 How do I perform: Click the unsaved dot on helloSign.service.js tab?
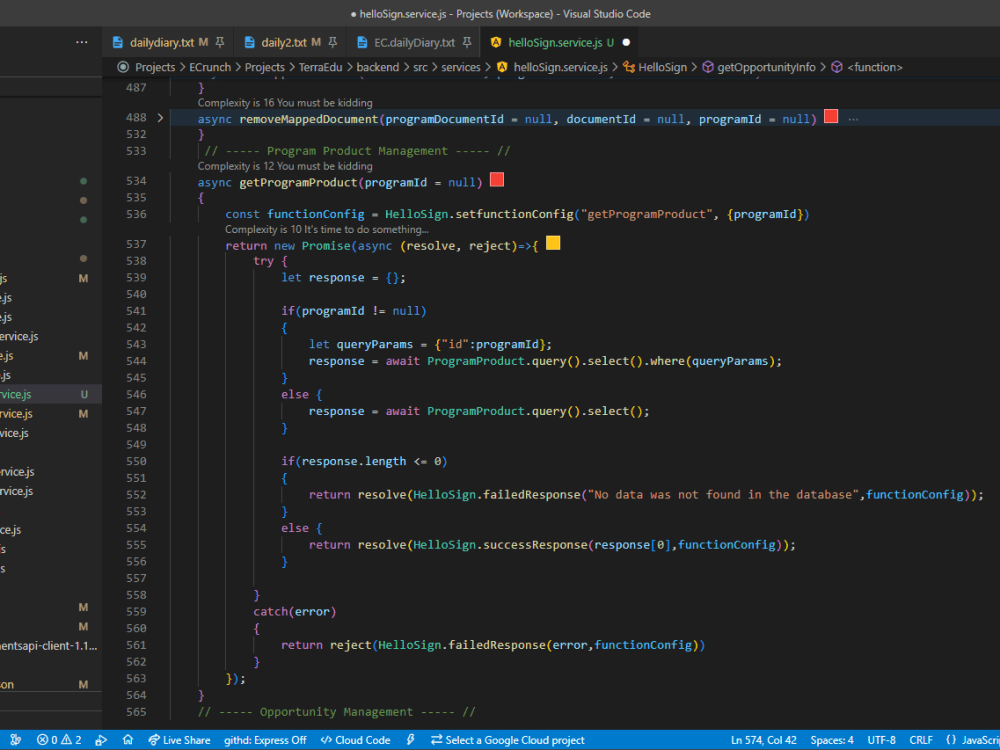coord(626,42)
